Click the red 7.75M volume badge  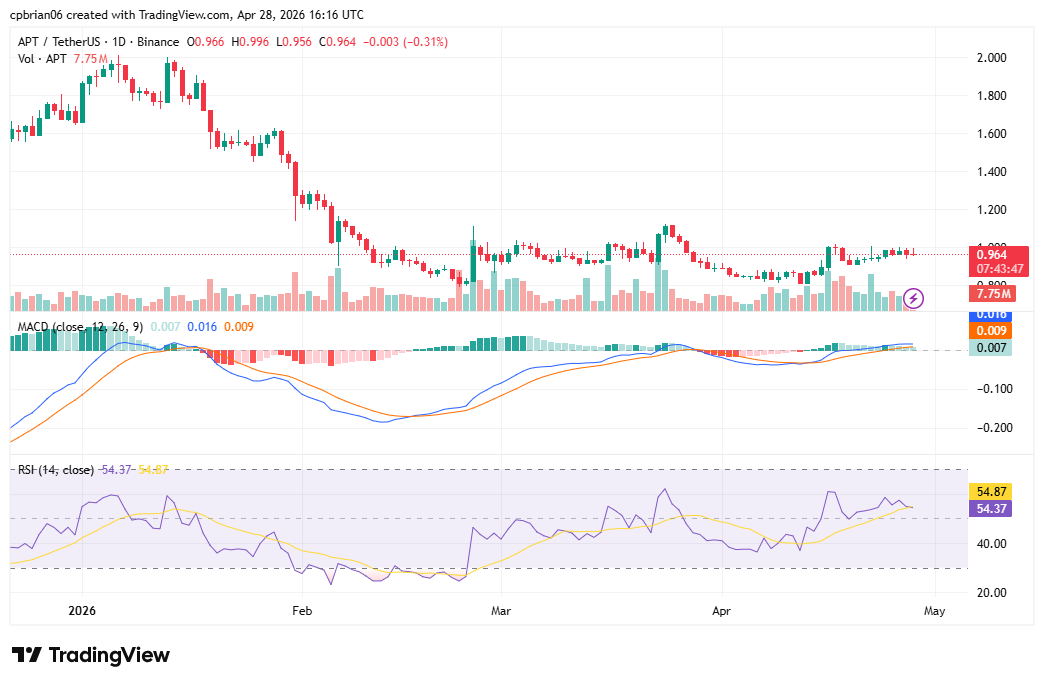point(991,293)
